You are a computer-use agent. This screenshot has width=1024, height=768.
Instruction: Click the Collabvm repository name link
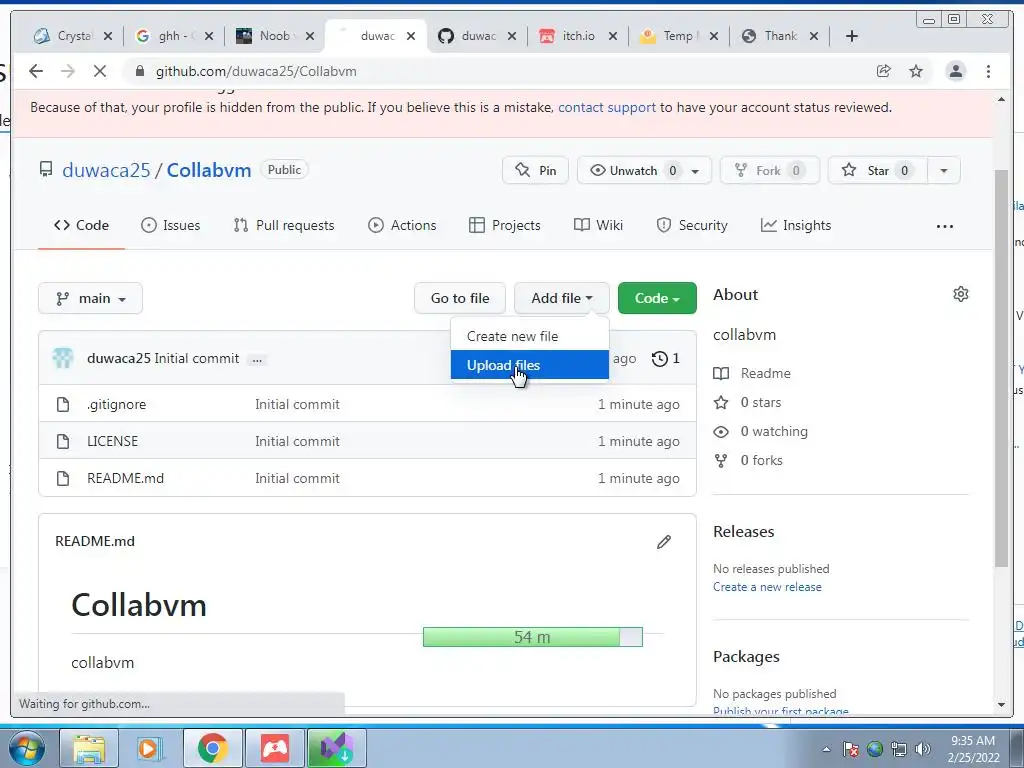pos(209,170)
